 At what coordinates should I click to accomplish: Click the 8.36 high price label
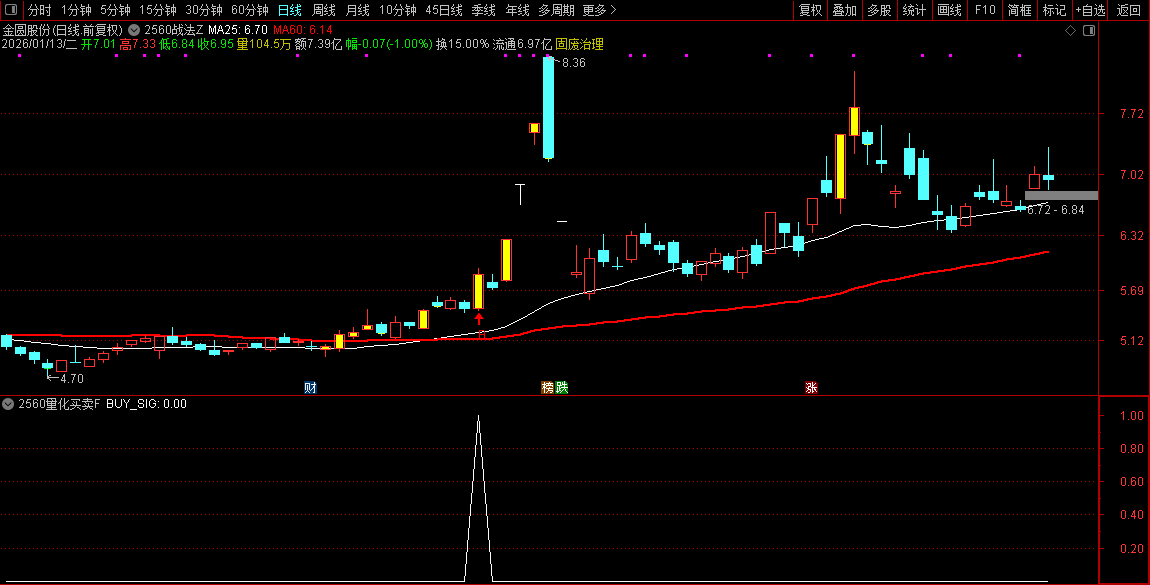coord(574,63)
